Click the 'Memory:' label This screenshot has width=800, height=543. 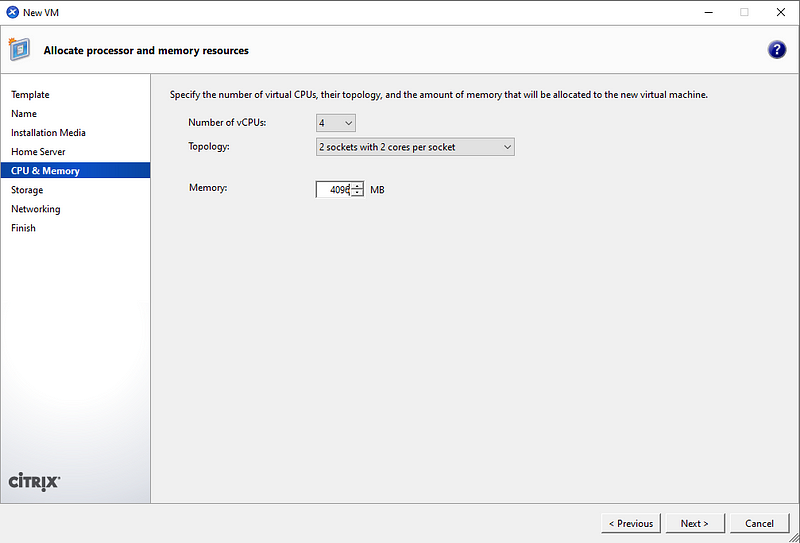(x=208, y=188)
